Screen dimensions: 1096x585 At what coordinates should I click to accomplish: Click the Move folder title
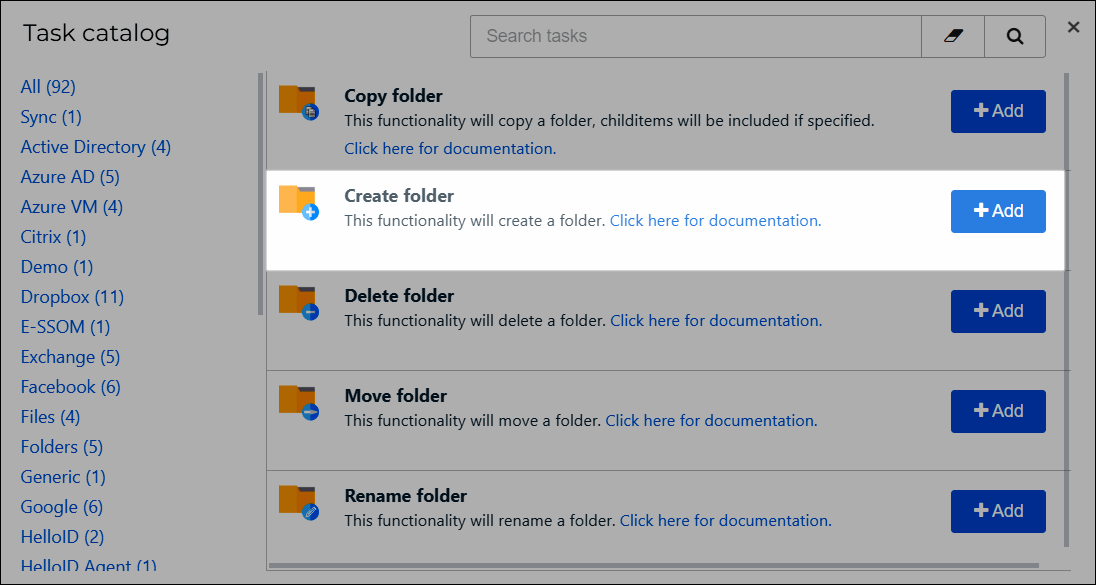pos(396,396)
